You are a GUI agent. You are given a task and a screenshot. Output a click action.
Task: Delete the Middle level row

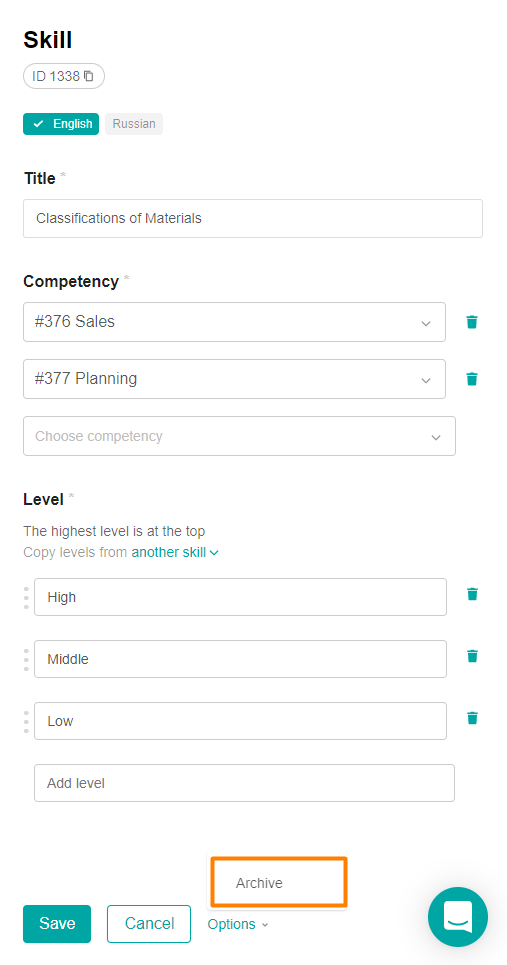point(472,656)
